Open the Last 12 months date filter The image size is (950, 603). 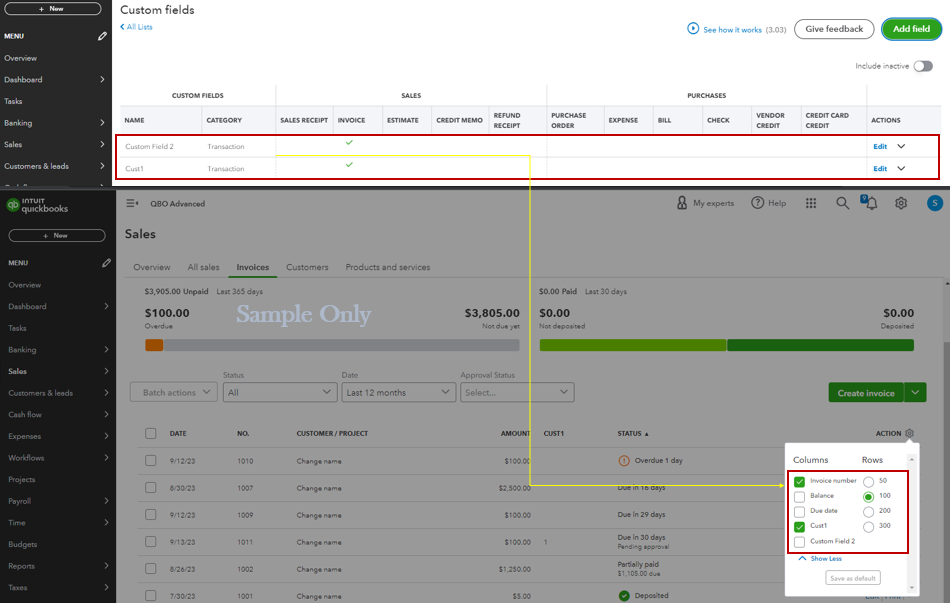click(398, 392)
